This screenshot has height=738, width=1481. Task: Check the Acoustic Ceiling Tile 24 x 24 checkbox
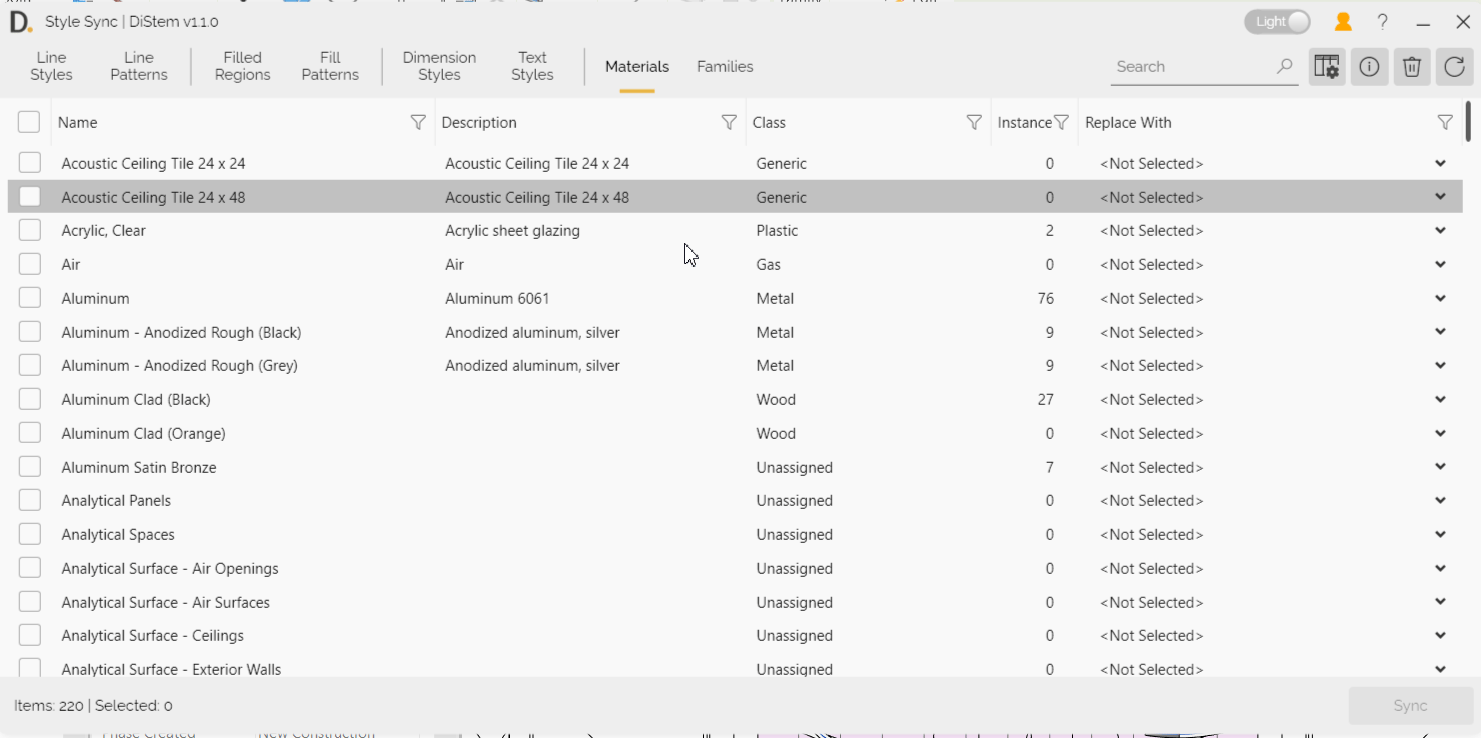tap(30, 163)
